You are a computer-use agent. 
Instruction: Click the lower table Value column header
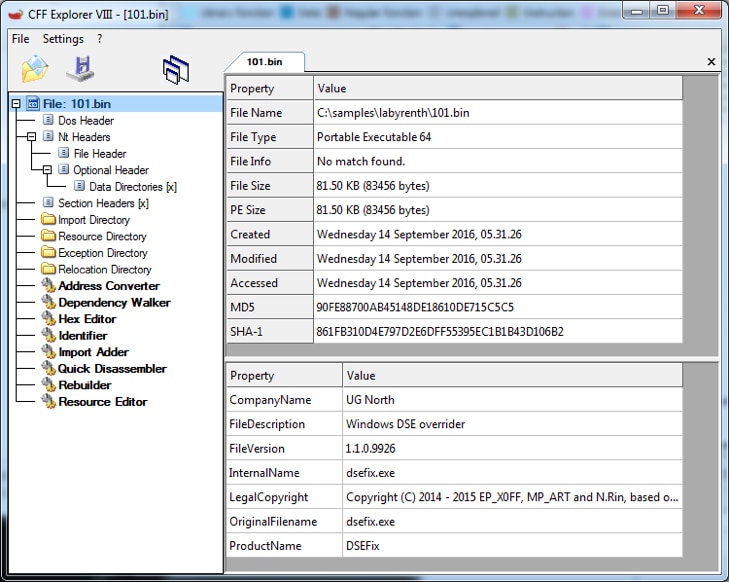[x=513, y=375]
